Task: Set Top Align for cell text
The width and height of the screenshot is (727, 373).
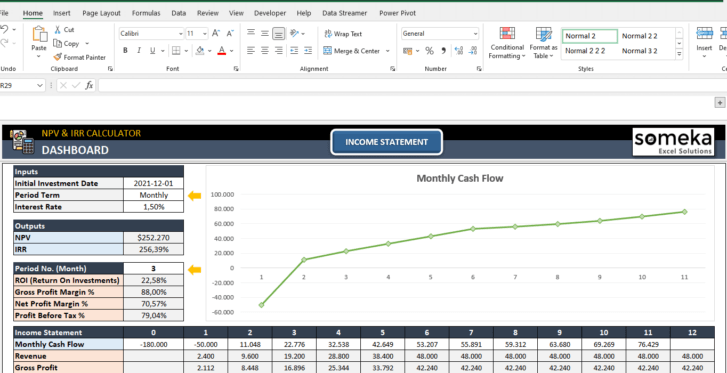Action: [251, 33]
